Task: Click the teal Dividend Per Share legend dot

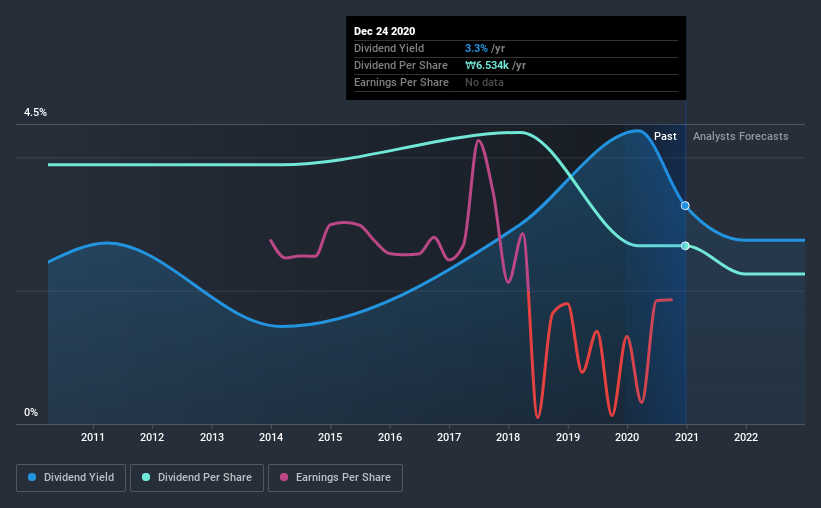Action: point(146,477)
